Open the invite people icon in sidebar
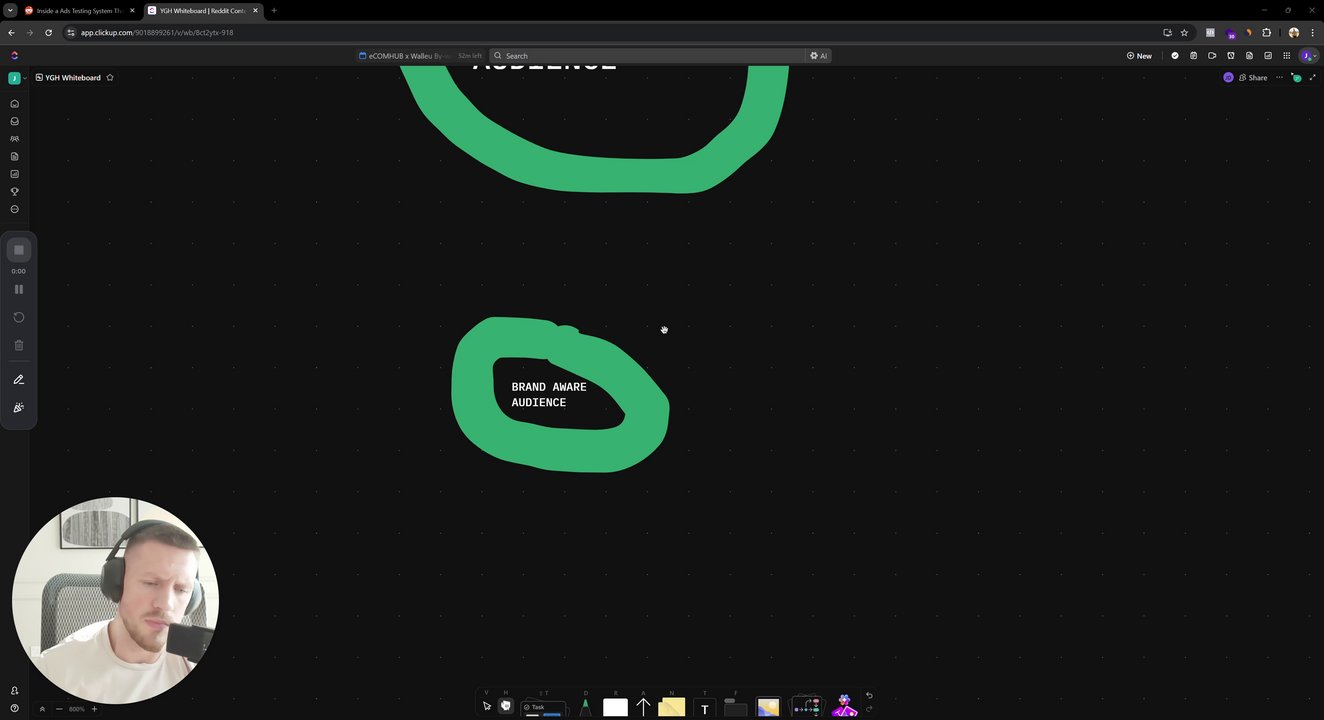The image size is (1324, 720). click(14, 691)
